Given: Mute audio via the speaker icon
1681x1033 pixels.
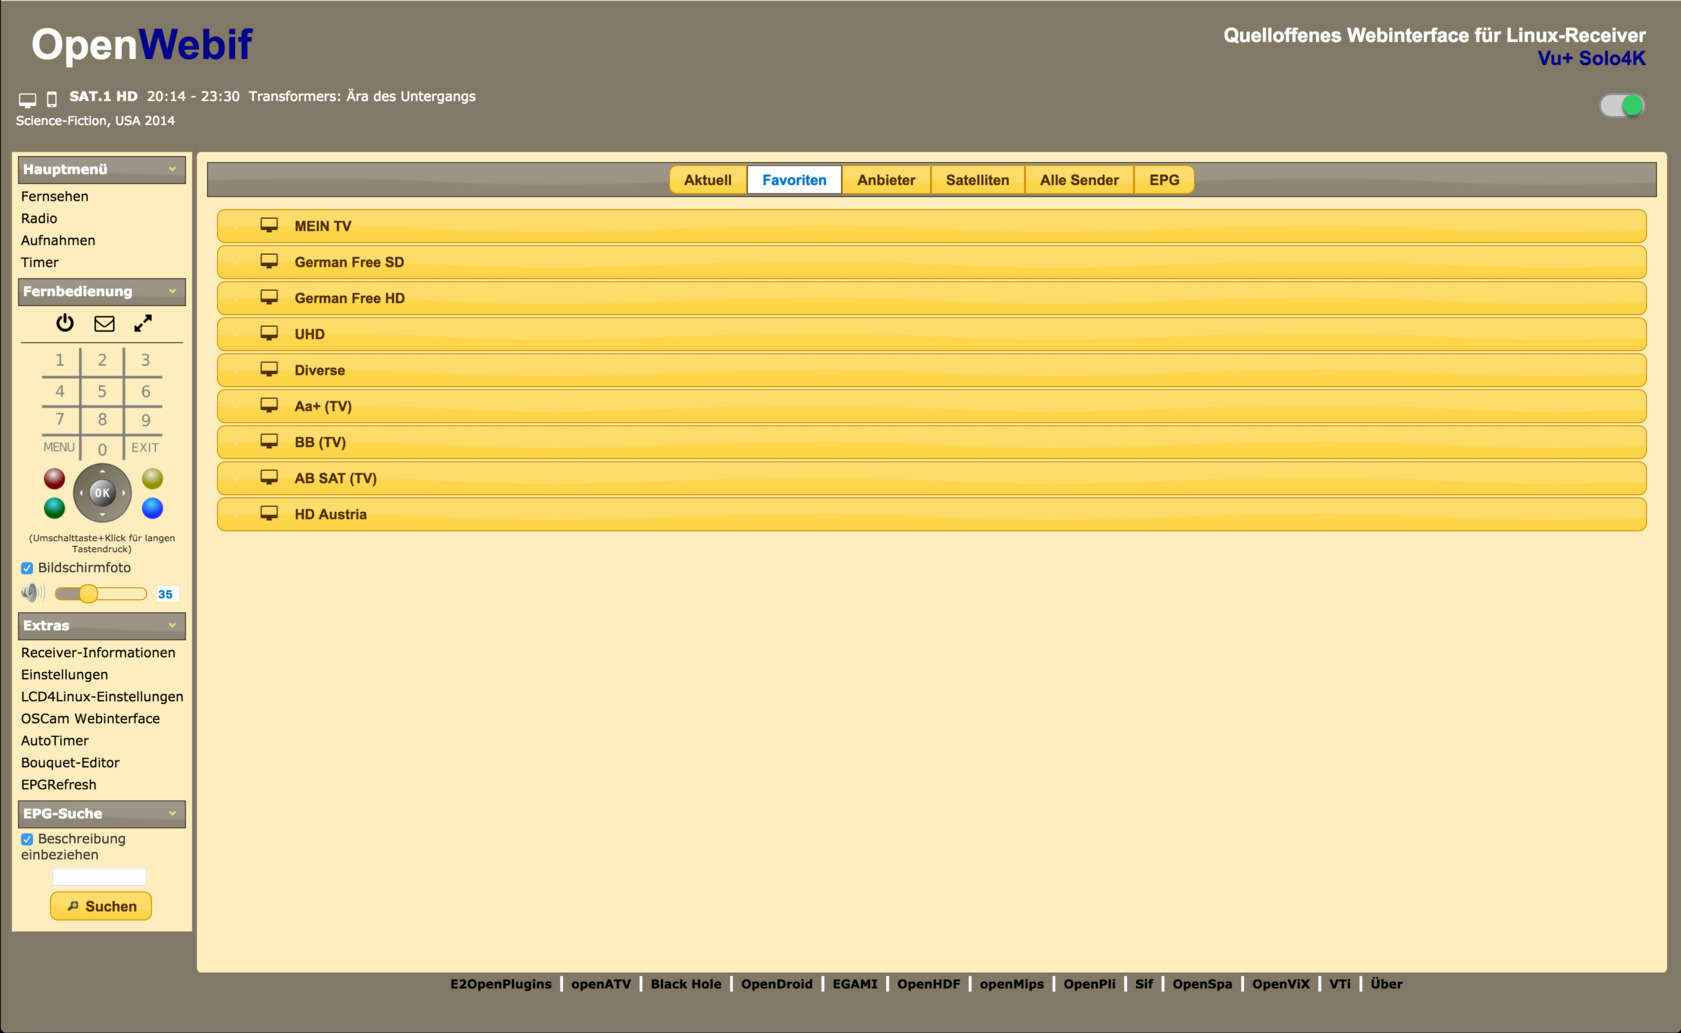Looking at the screenshot, I should [32, 593].
